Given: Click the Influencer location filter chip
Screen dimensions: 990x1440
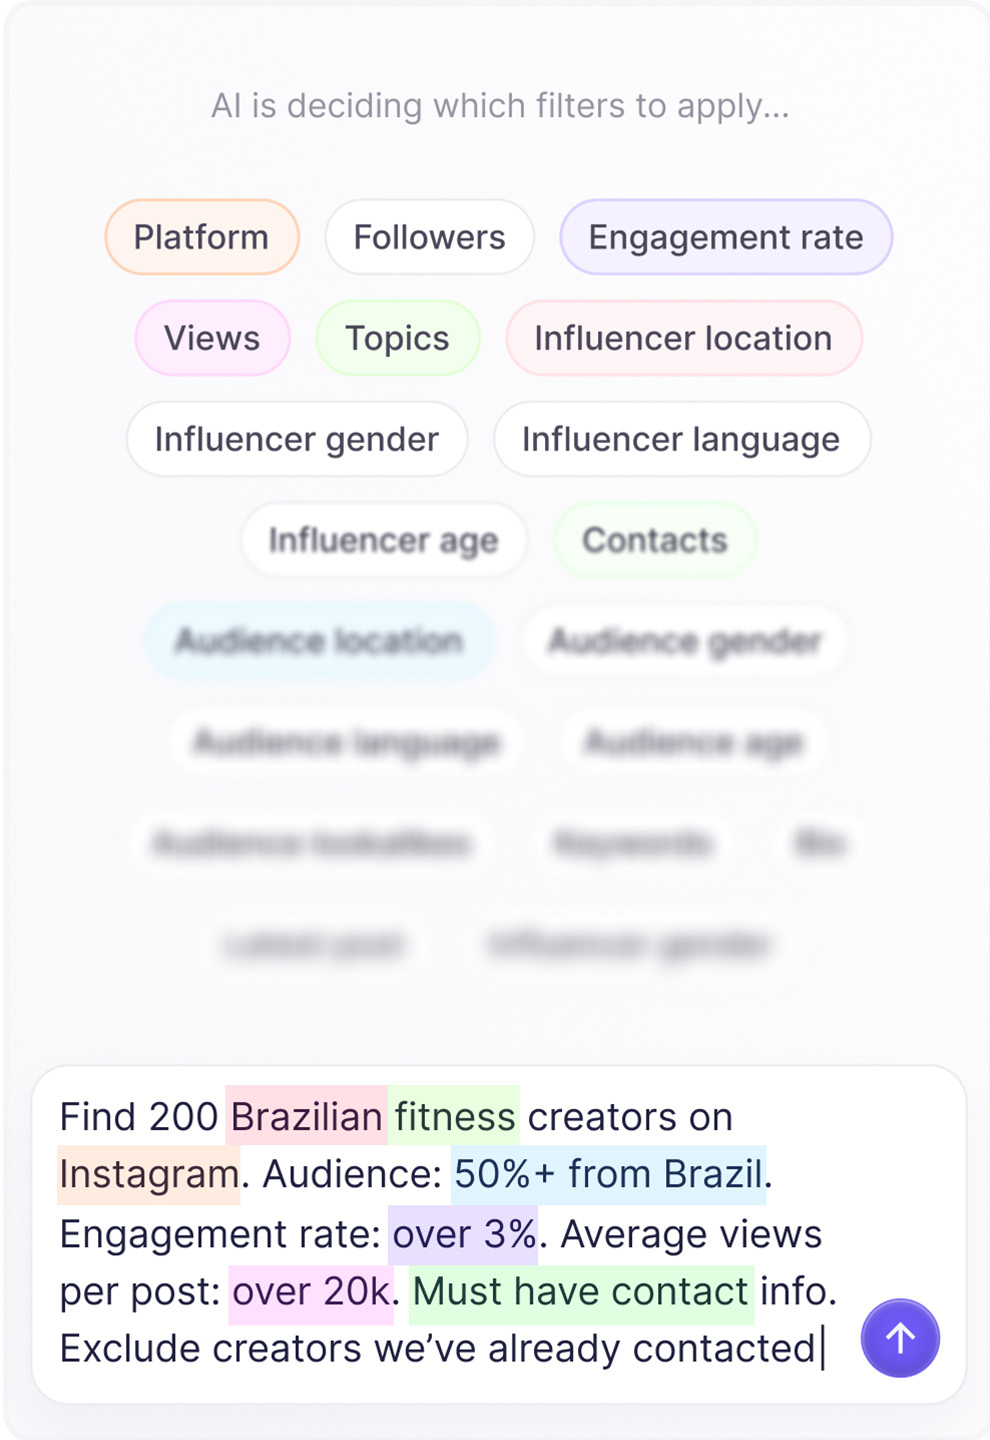Looking at the screenshot, I should (x=683, y=338).
